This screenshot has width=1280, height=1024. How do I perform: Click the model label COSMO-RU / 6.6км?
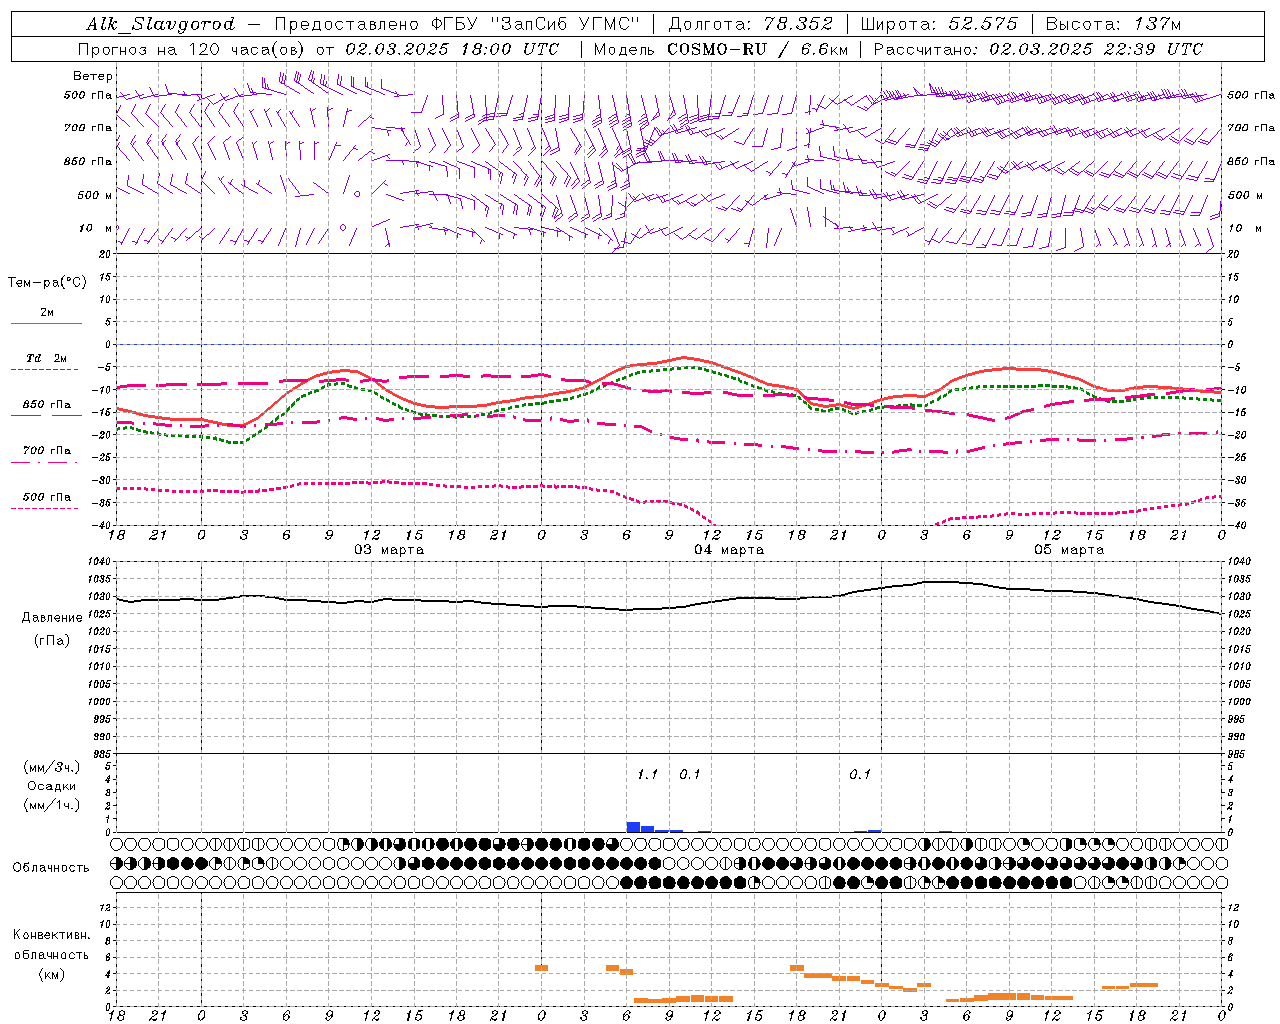(757, 48)
